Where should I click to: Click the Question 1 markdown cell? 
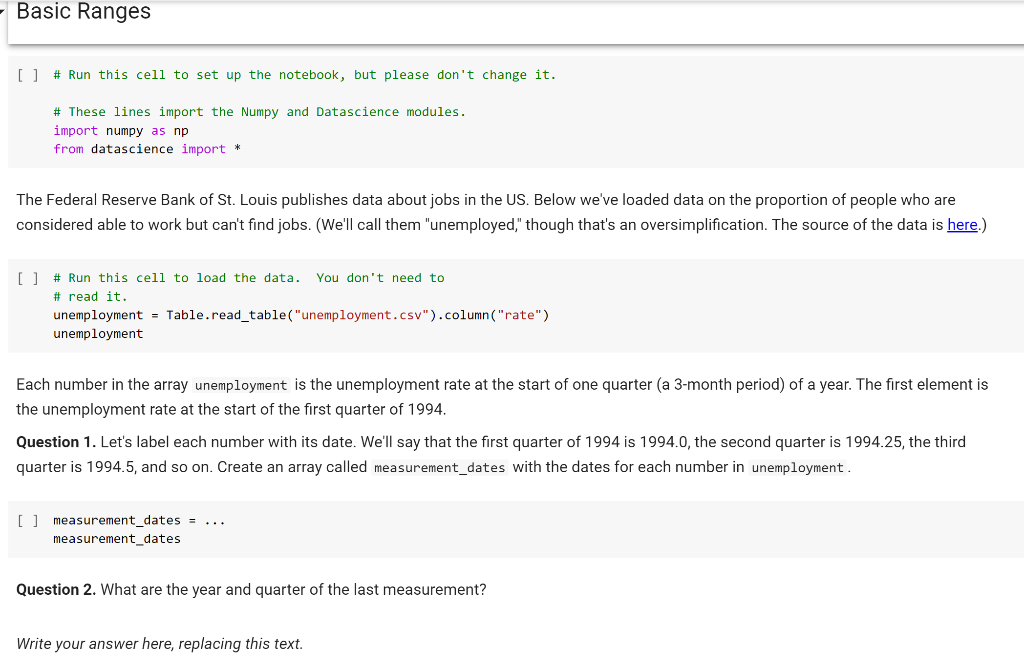pos(400,454)
